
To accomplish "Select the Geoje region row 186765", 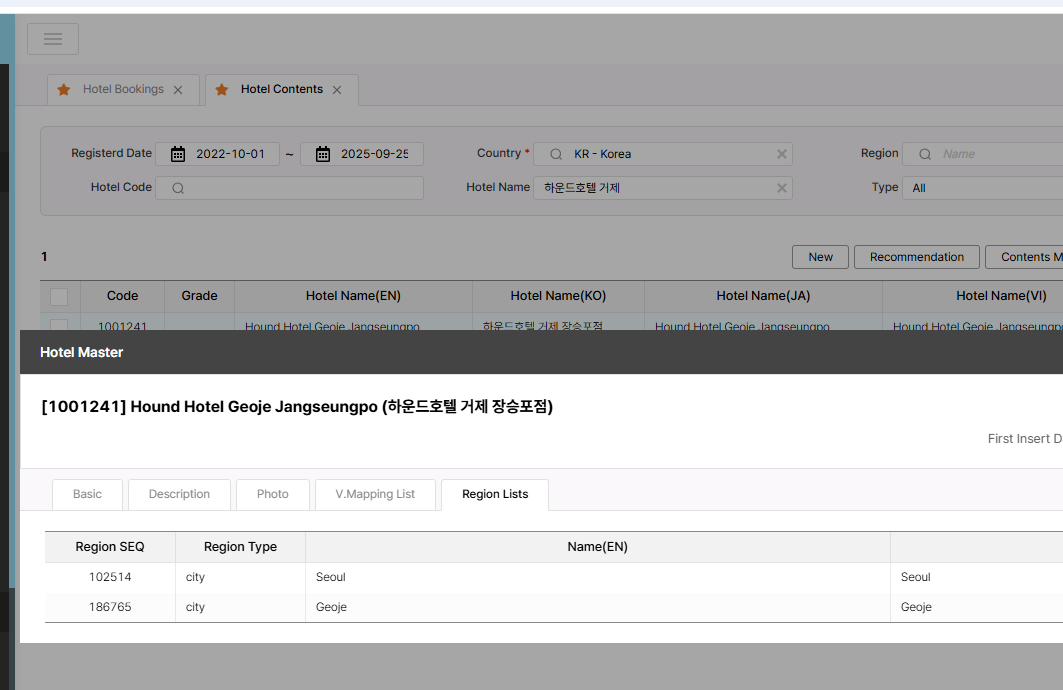I will (110, 607).
